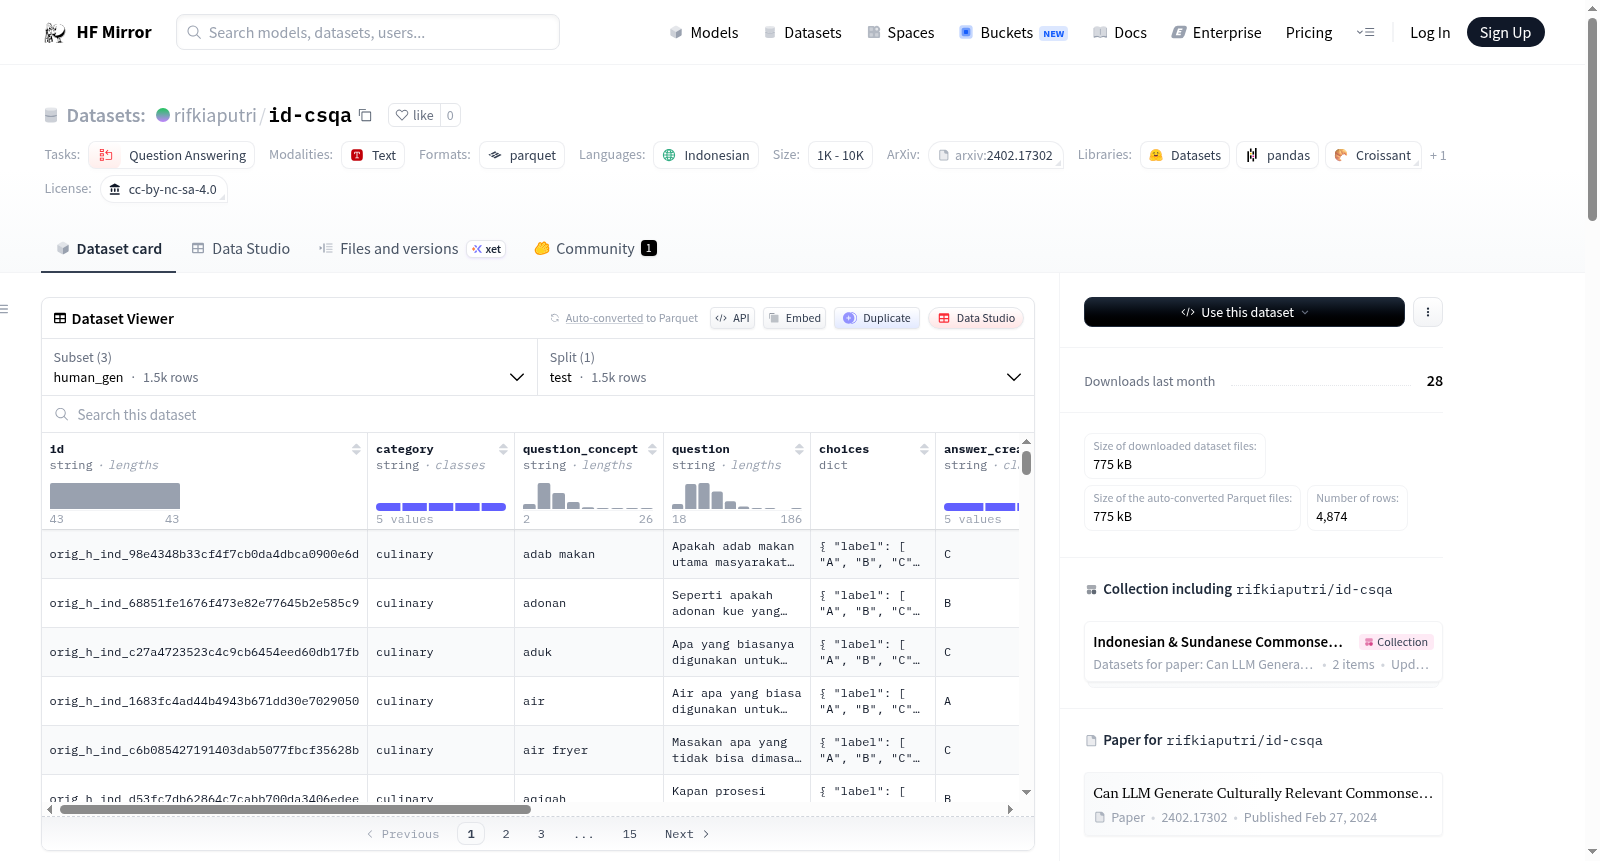Screen dimensions: 1600x861
Task: Click the Embed button
Action: (793, 318)
